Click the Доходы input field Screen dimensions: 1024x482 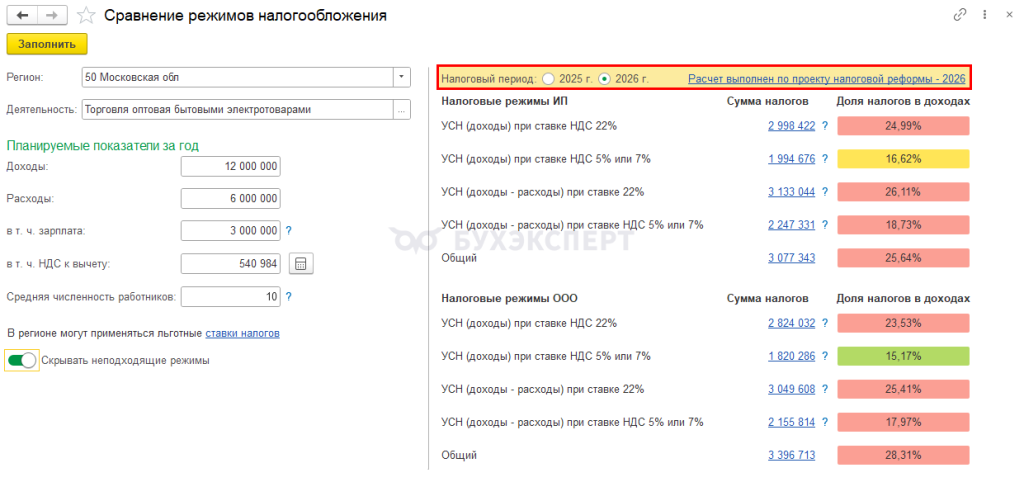[x=231, y=166]
